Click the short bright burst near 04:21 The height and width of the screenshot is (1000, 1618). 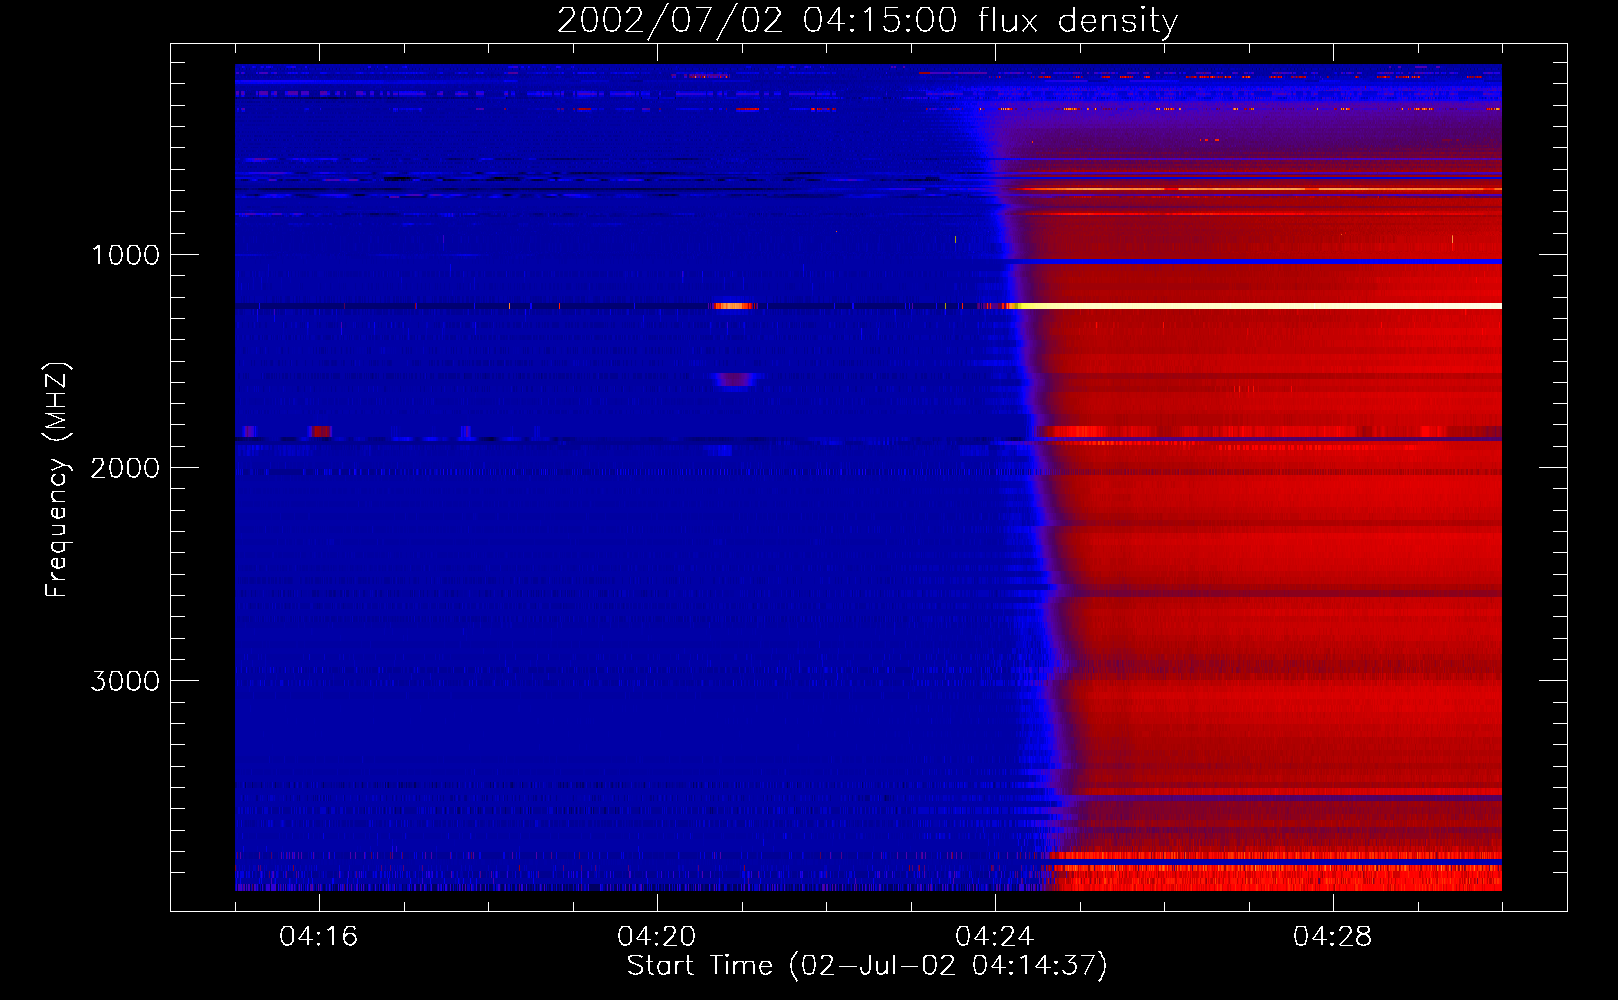pos(733,306)
